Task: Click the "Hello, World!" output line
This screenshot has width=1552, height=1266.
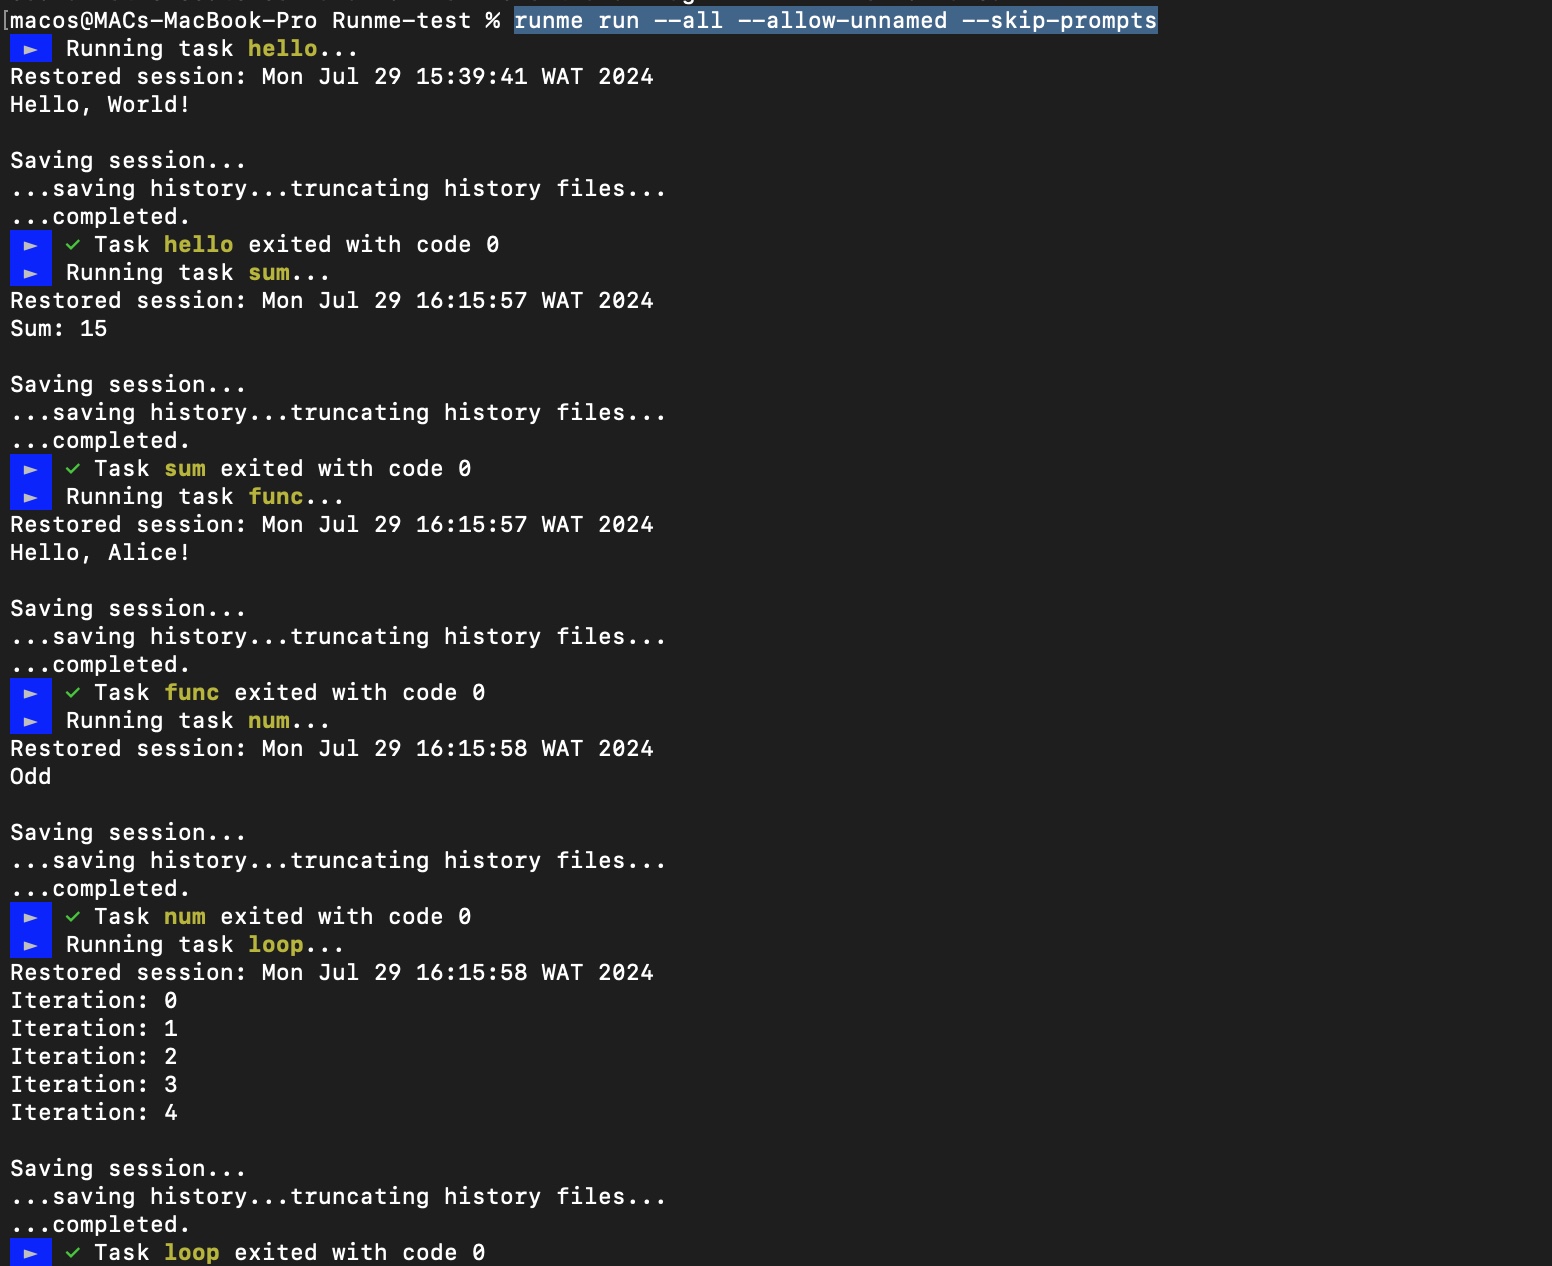Action: click(100, 105)
